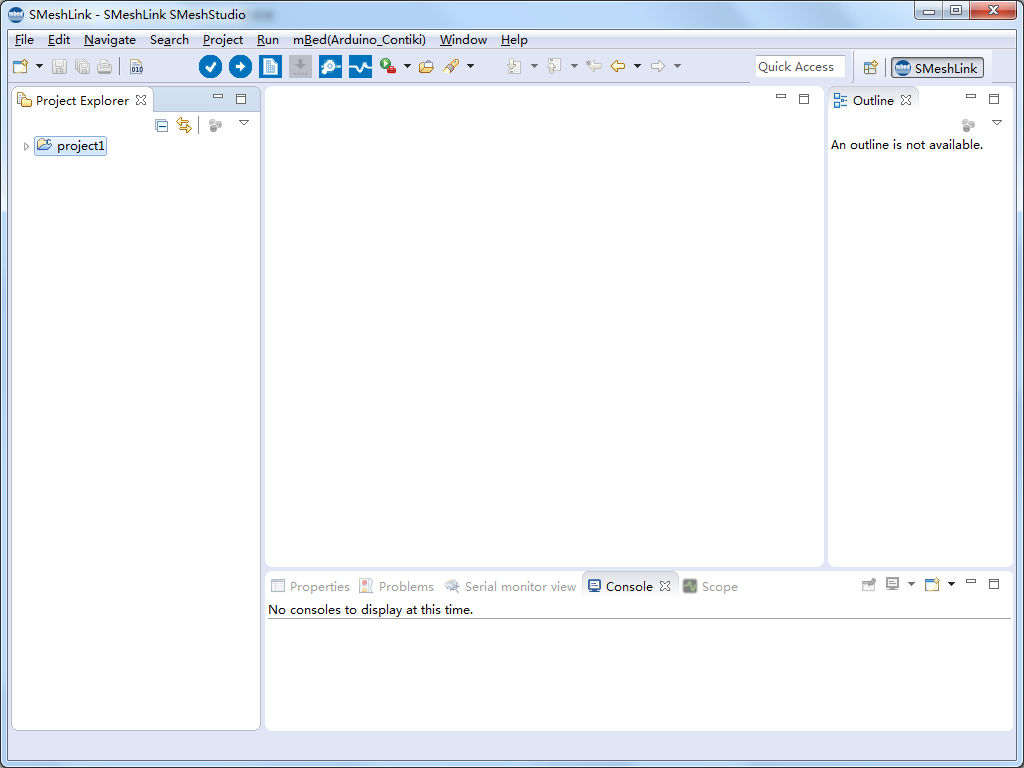Close the Console tab
The width and height of the screenshot is (1024, 768).
pos(665,586)
